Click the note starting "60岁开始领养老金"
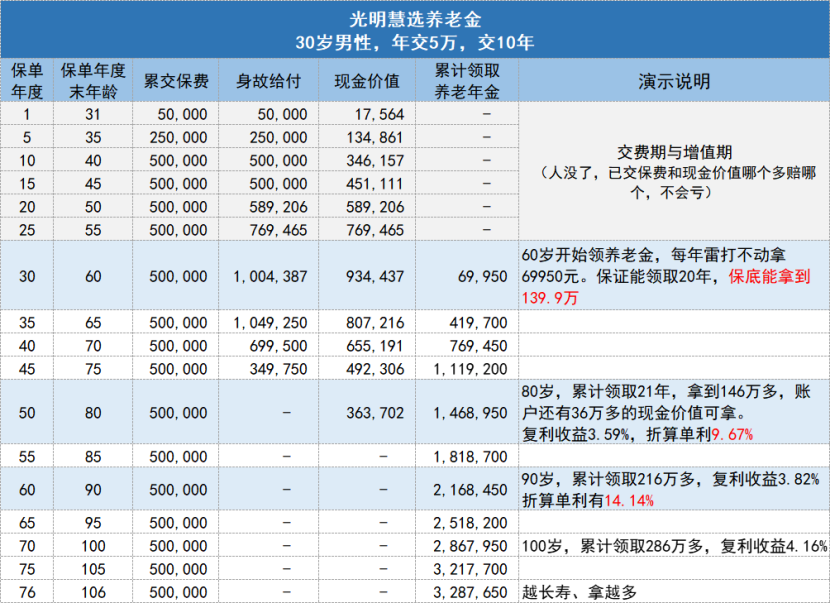Screen dimensions: 831x603 click(x=666, y=276)
